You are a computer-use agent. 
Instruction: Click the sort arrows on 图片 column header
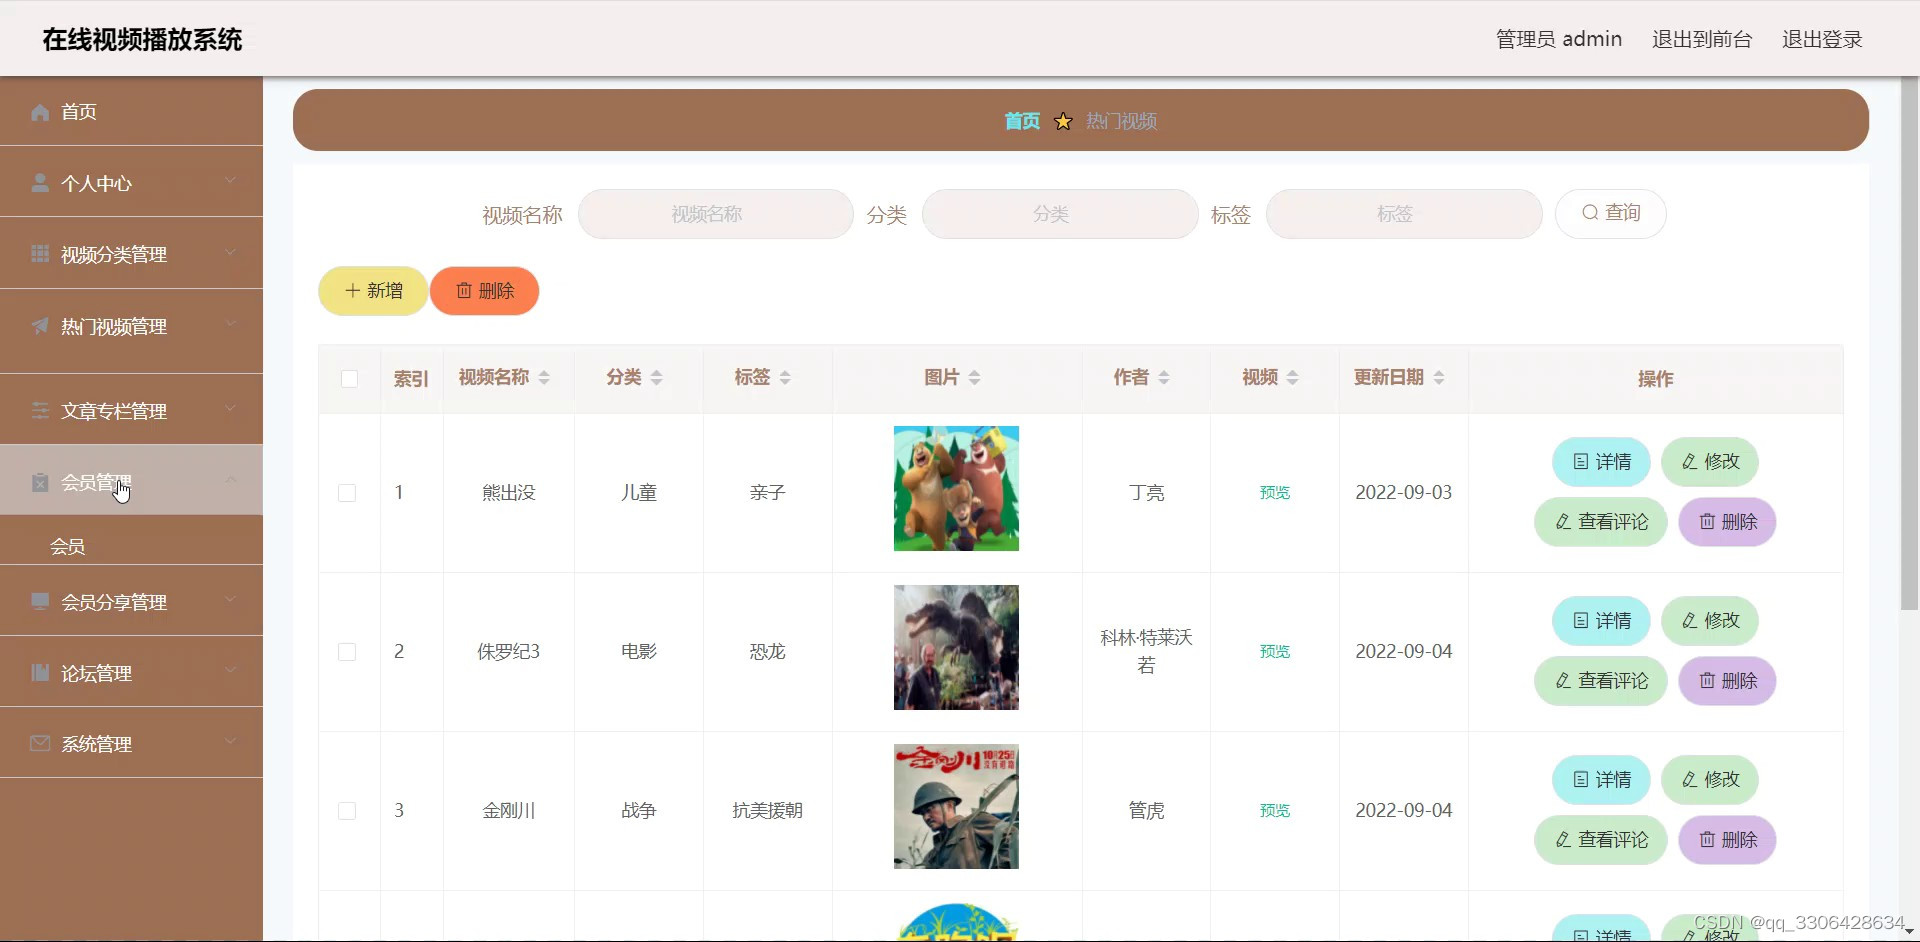pyautogui.click(x=974, y=378)
